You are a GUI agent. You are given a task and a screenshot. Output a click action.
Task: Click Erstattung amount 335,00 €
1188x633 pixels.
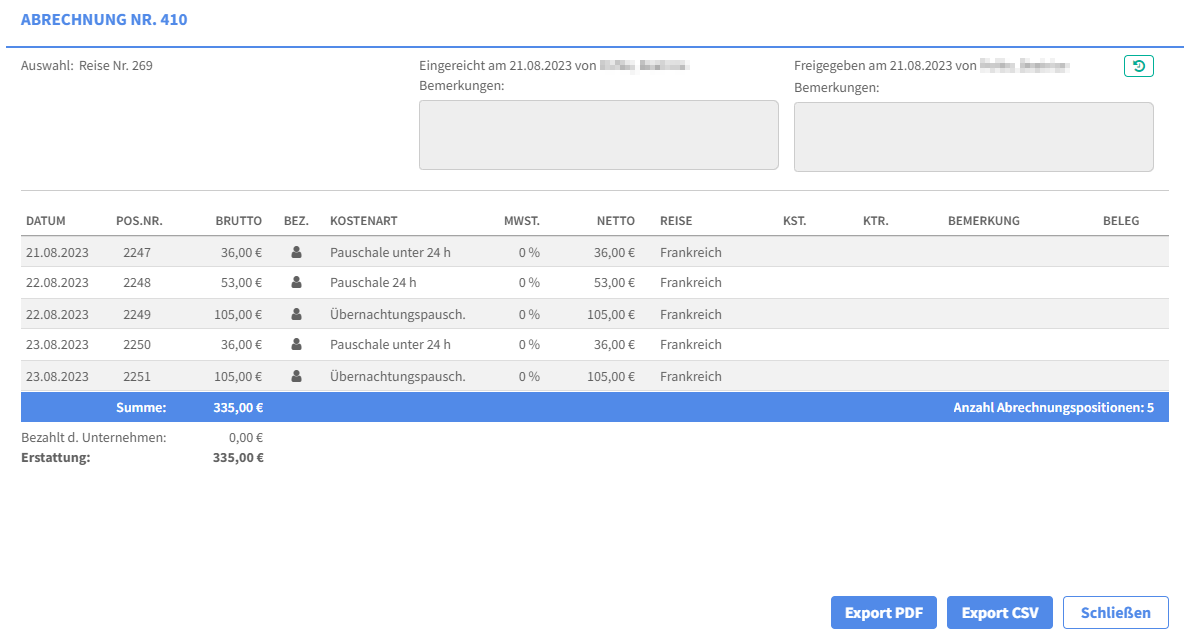[238, 458]
